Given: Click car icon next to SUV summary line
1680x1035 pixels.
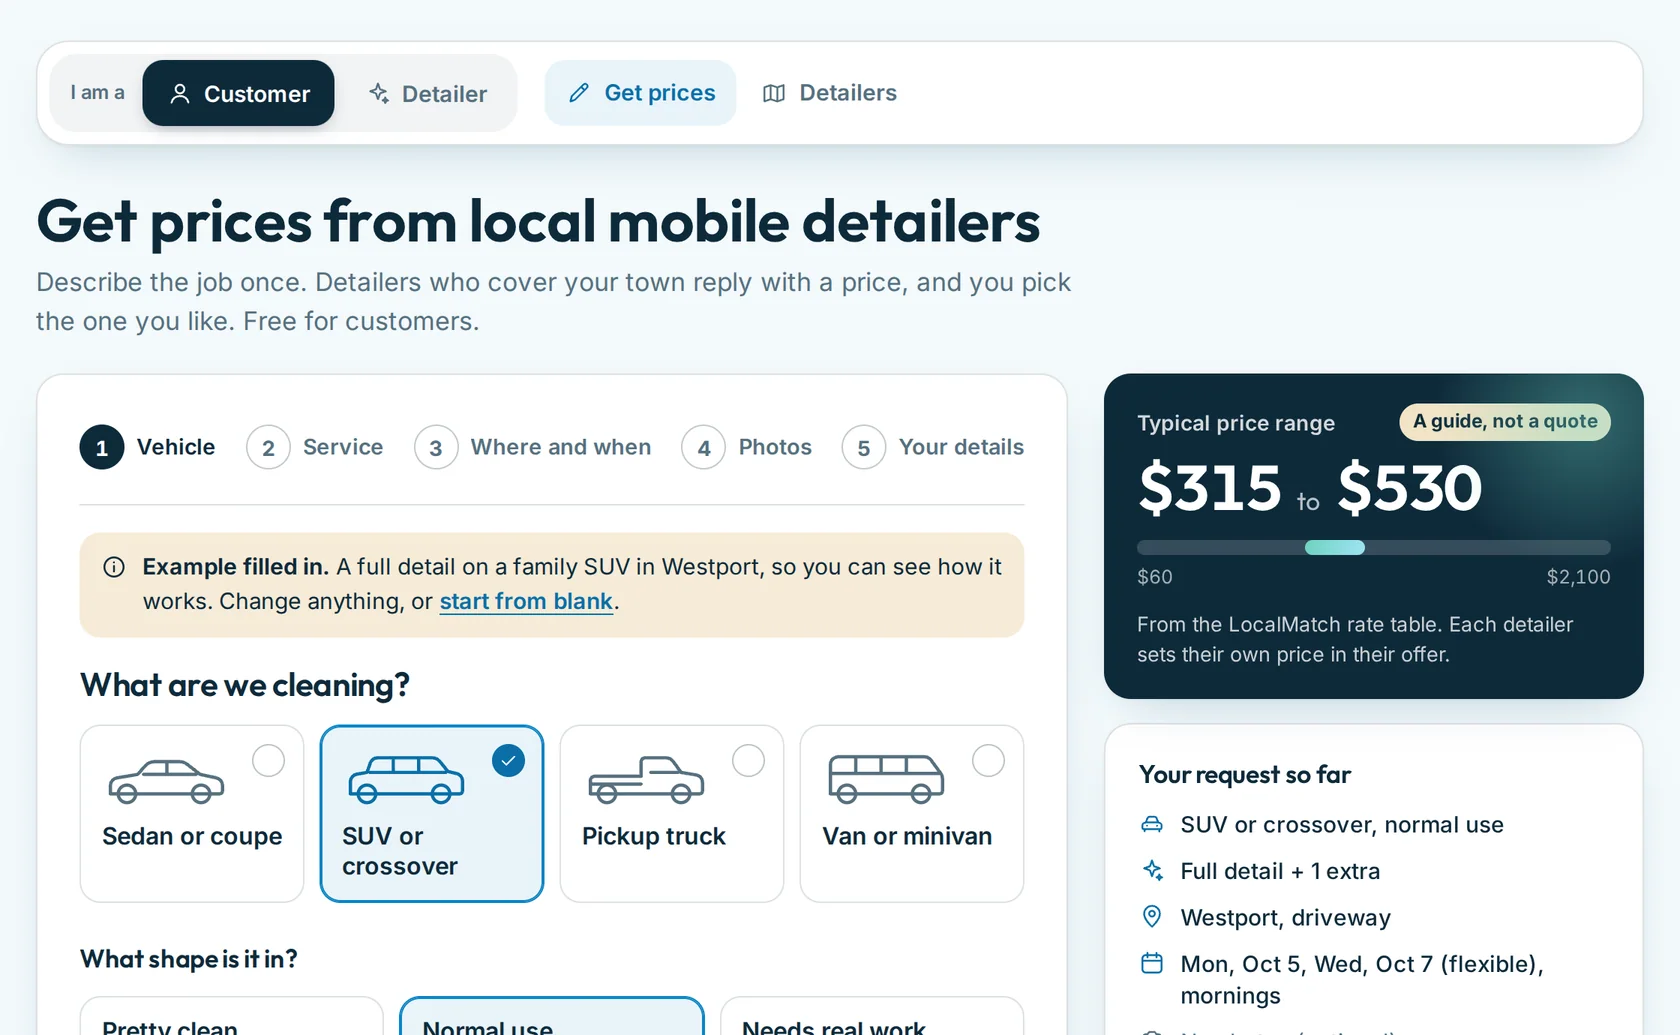Looking at the screenshot, I should [1152, 825].
